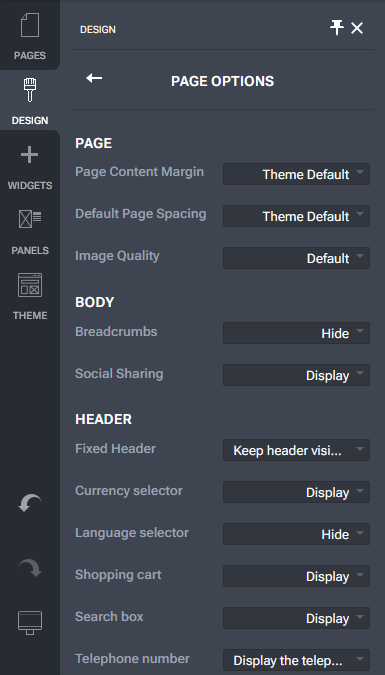Viewport: 385px width, 675px height.
Task: Open the Theme section
Action: point(30,296)
